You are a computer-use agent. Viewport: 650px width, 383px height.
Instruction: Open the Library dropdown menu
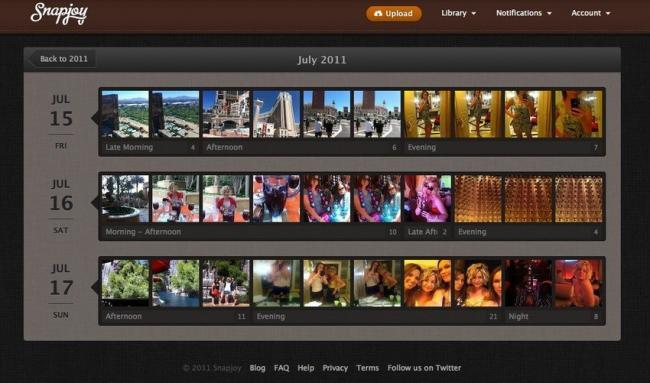[x=458, y=13]
